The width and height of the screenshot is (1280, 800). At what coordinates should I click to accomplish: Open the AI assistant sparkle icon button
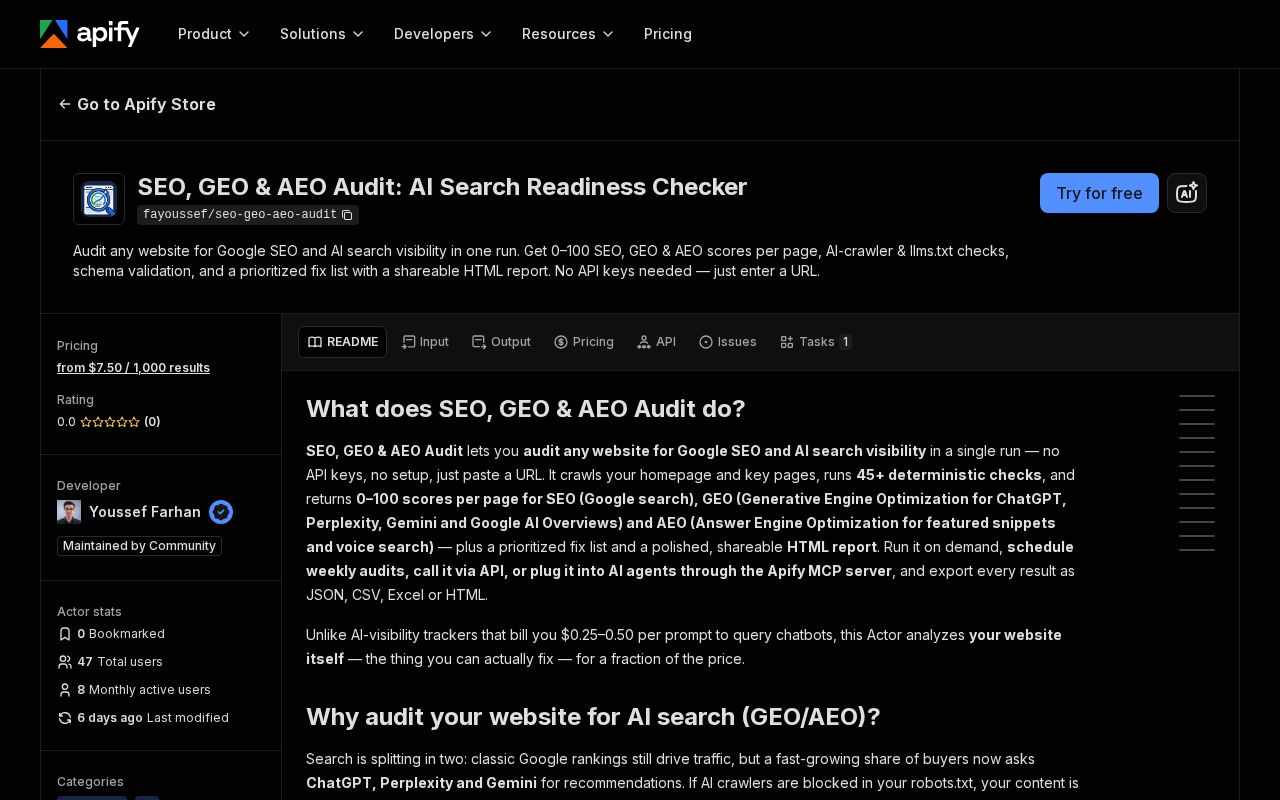[1187, 193]
